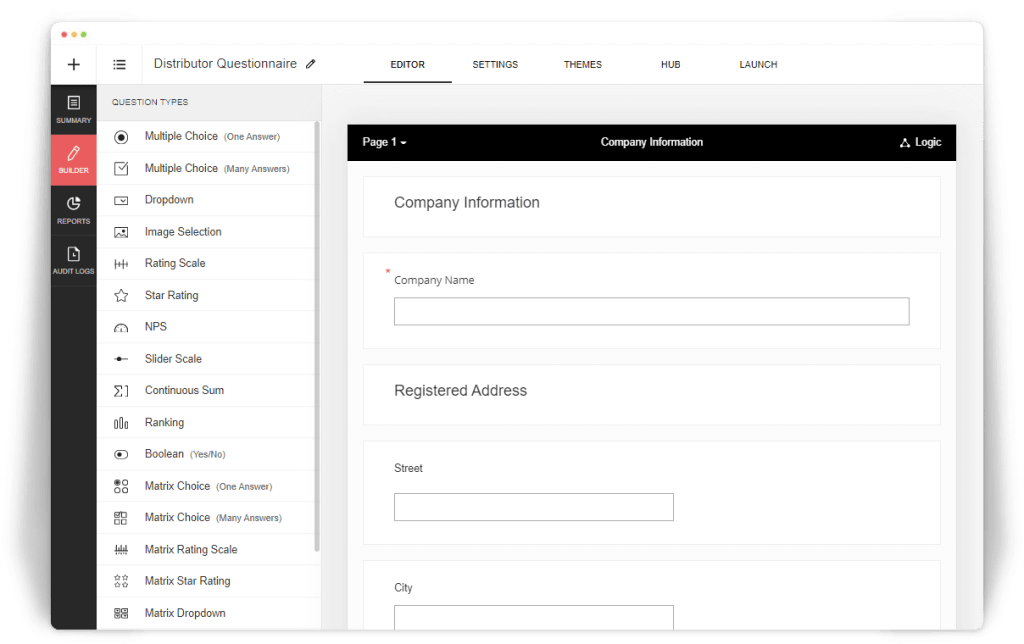The image size is (1024, 644).
Task: Expand the Page 1 dropdown
Action: point(384,142)
